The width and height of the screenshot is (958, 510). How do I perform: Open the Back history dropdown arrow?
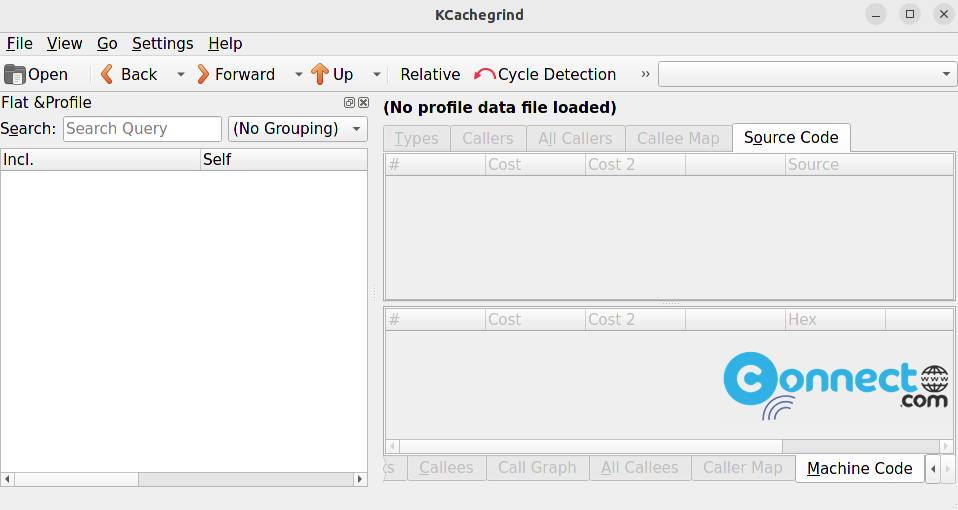[x=181, y=75]
